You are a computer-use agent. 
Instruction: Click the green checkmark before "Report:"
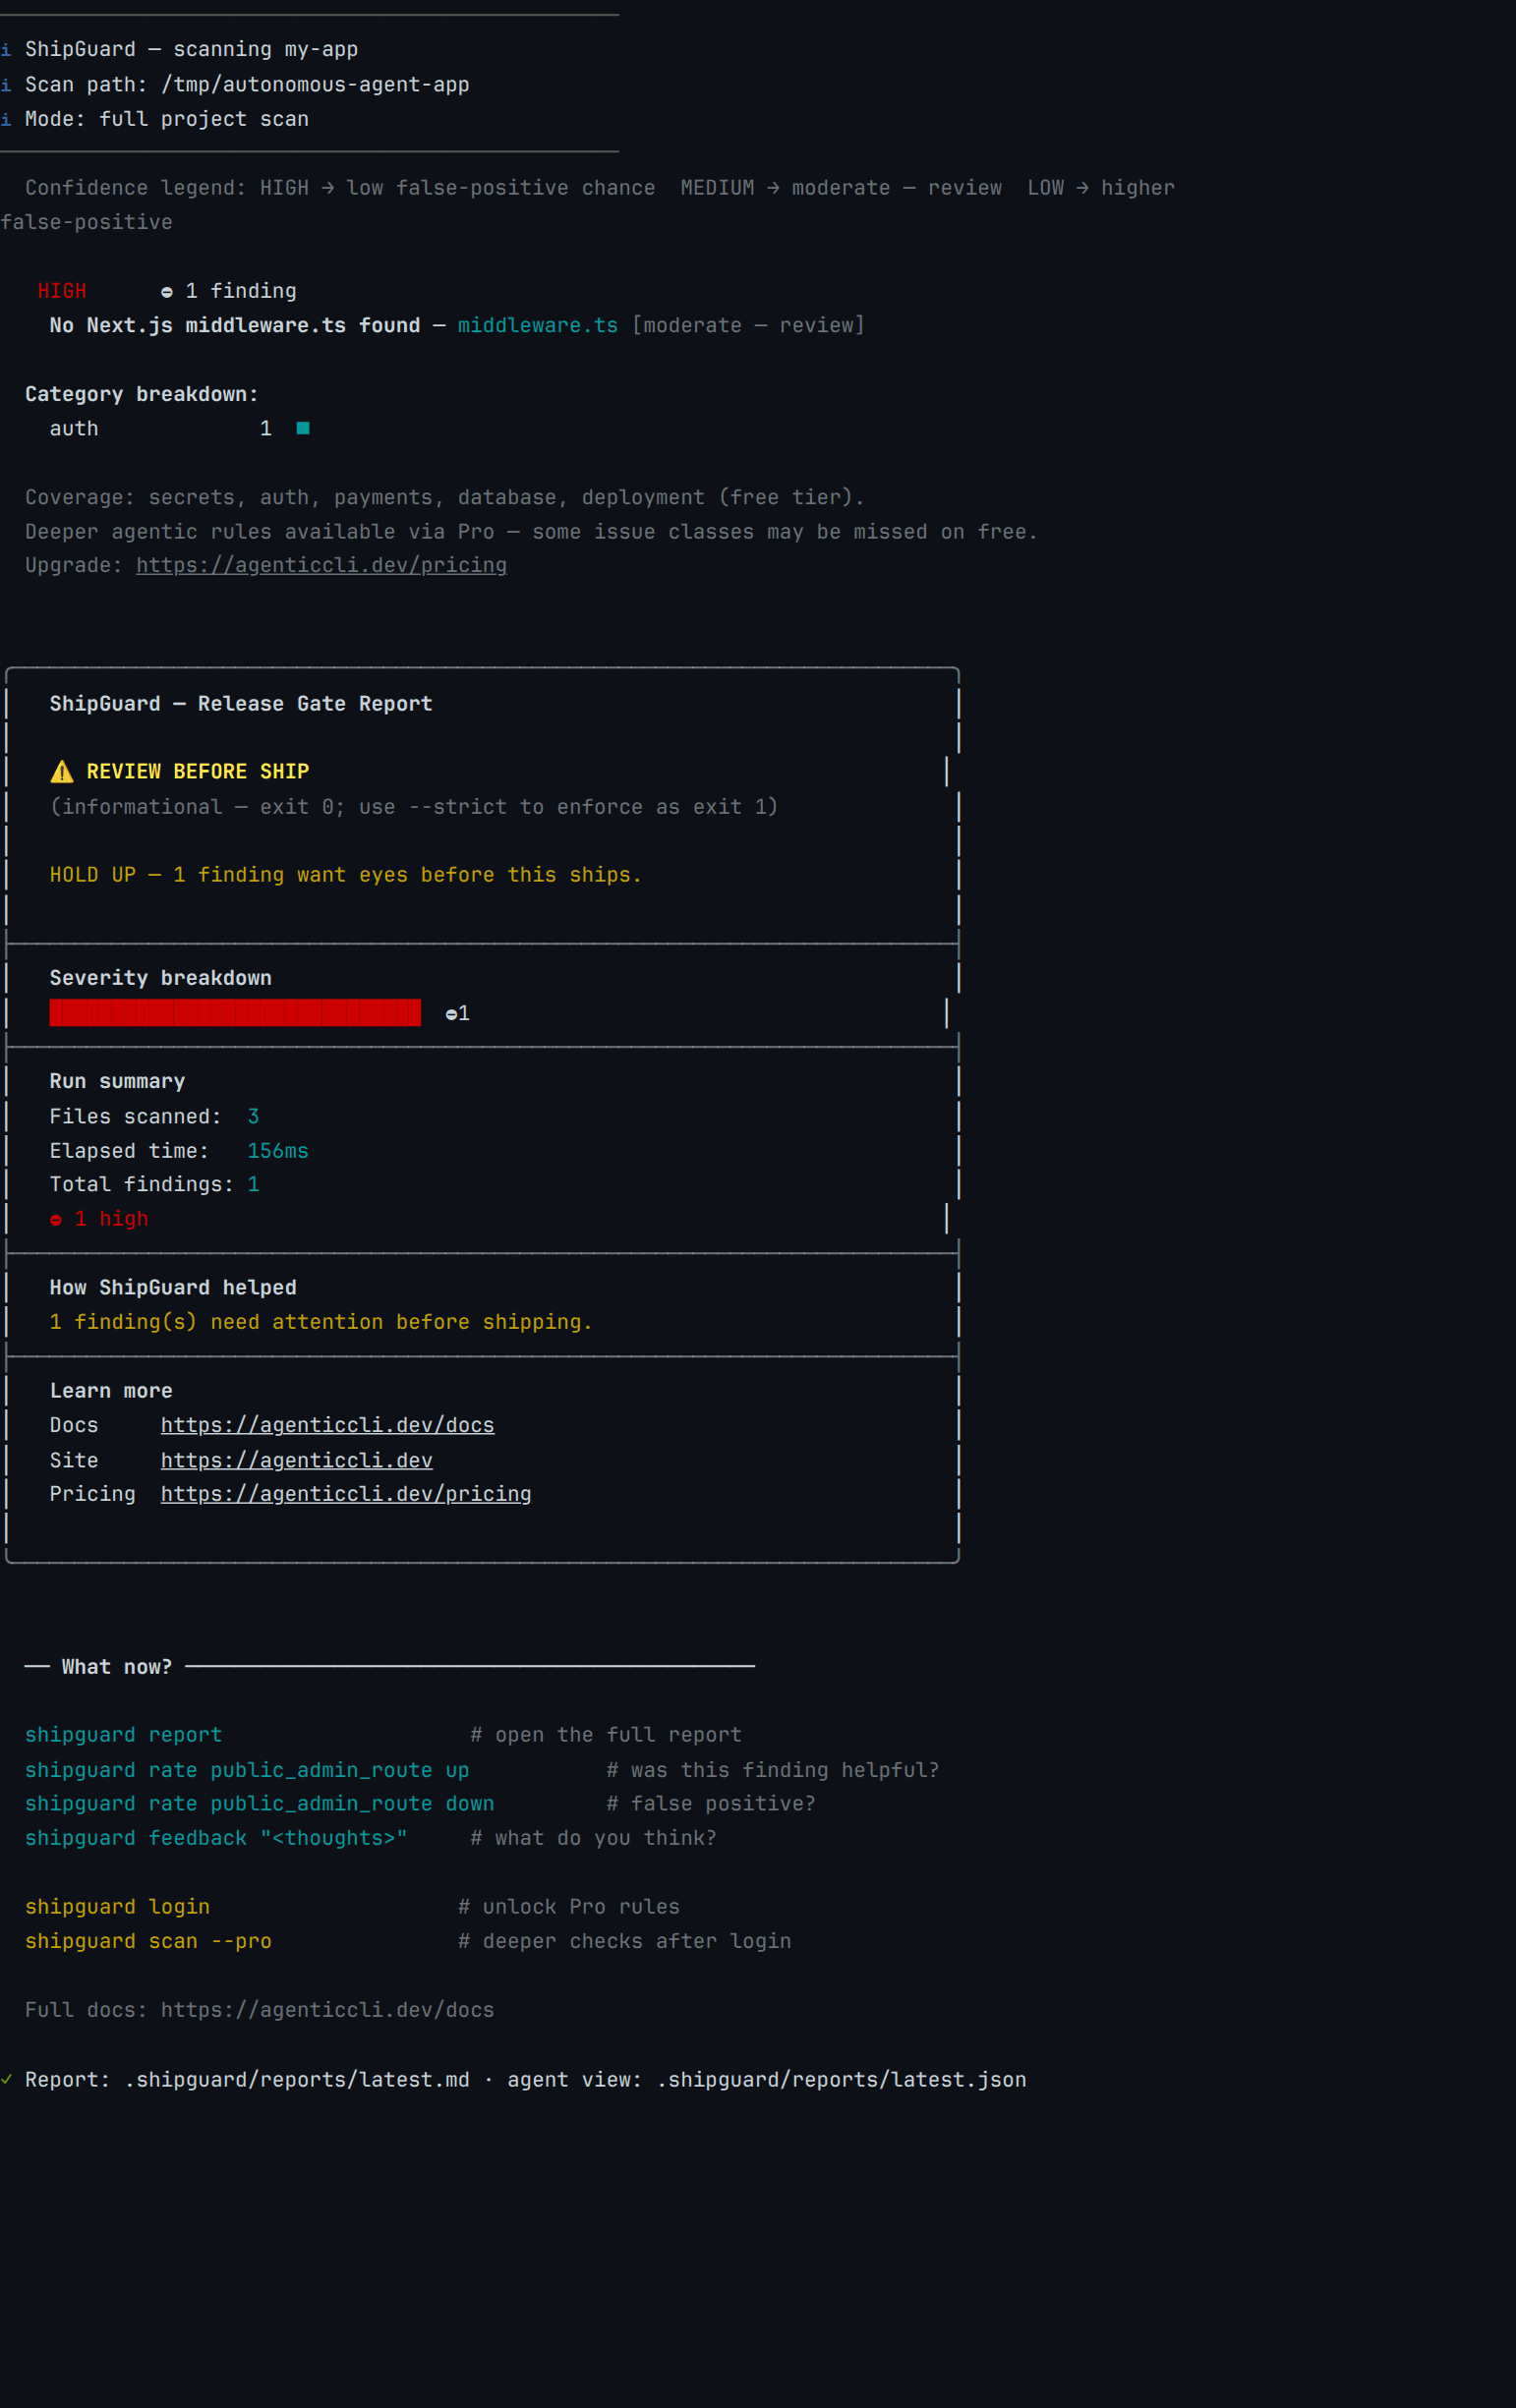click(x=6, y=2079)
